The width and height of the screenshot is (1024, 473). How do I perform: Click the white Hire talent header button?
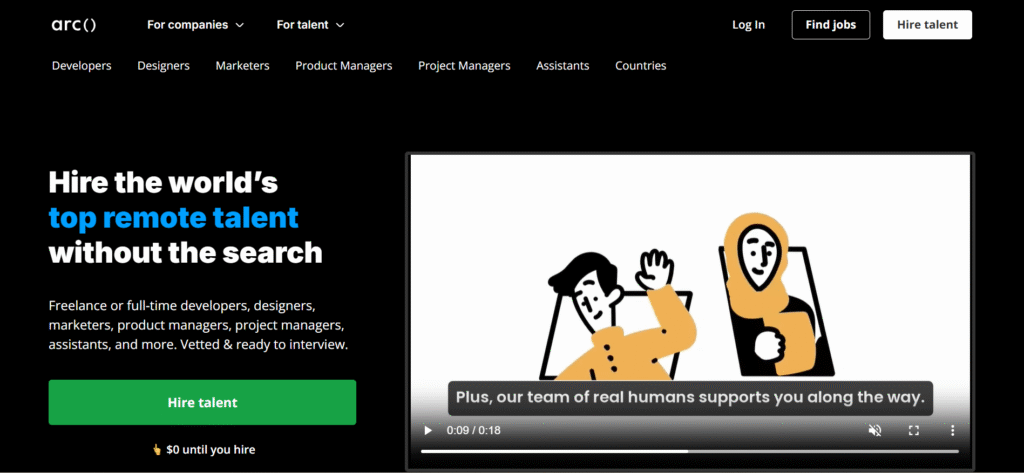pos(927,25)
